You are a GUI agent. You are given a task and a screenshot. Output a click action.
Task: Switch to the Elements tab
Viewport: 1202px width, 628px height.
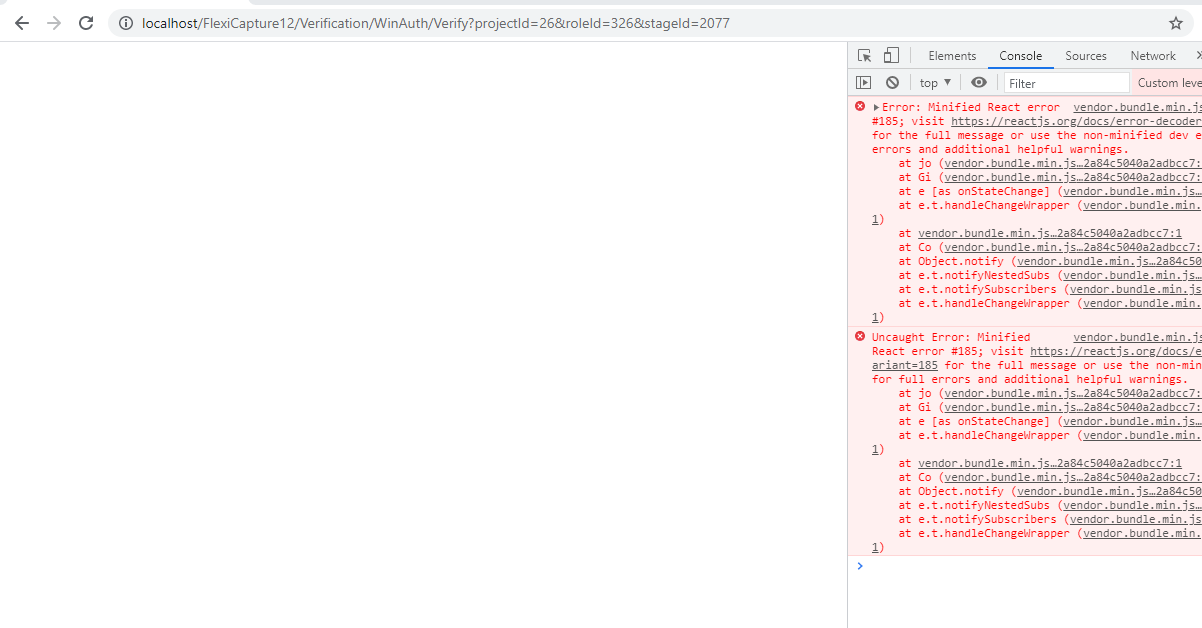[952, 56]
